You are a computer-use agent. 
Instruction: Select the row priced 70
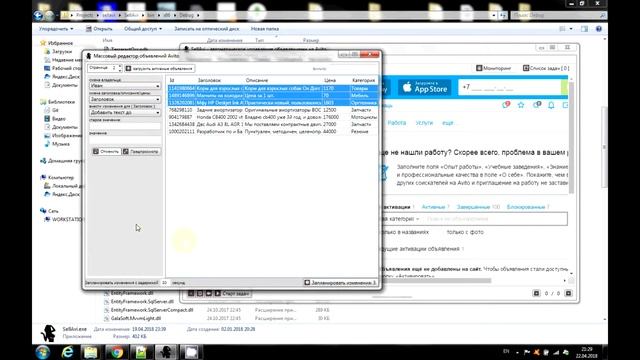pos(273,96)
